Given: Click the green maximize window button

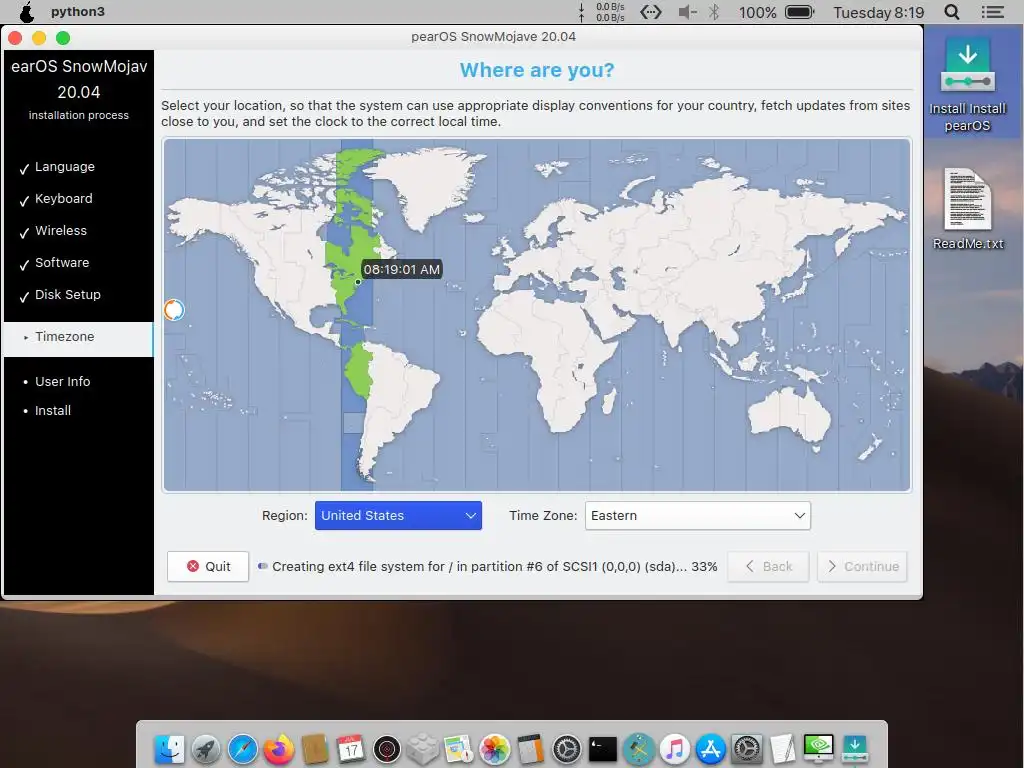Looking at the screenshot, I should (63, 38).
